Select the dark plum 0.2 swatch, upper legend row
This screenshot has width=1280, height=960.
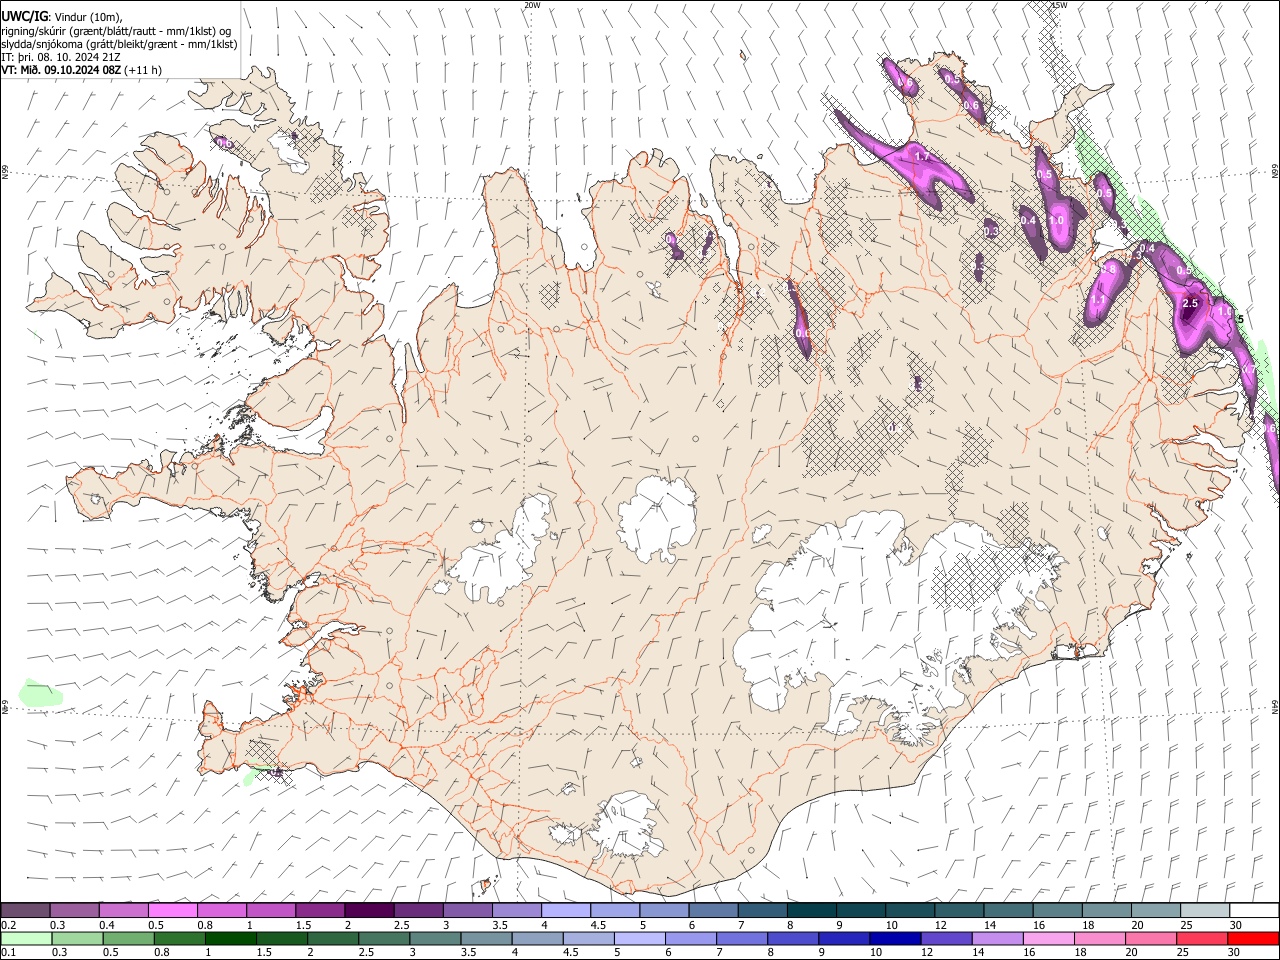point(25,911)
